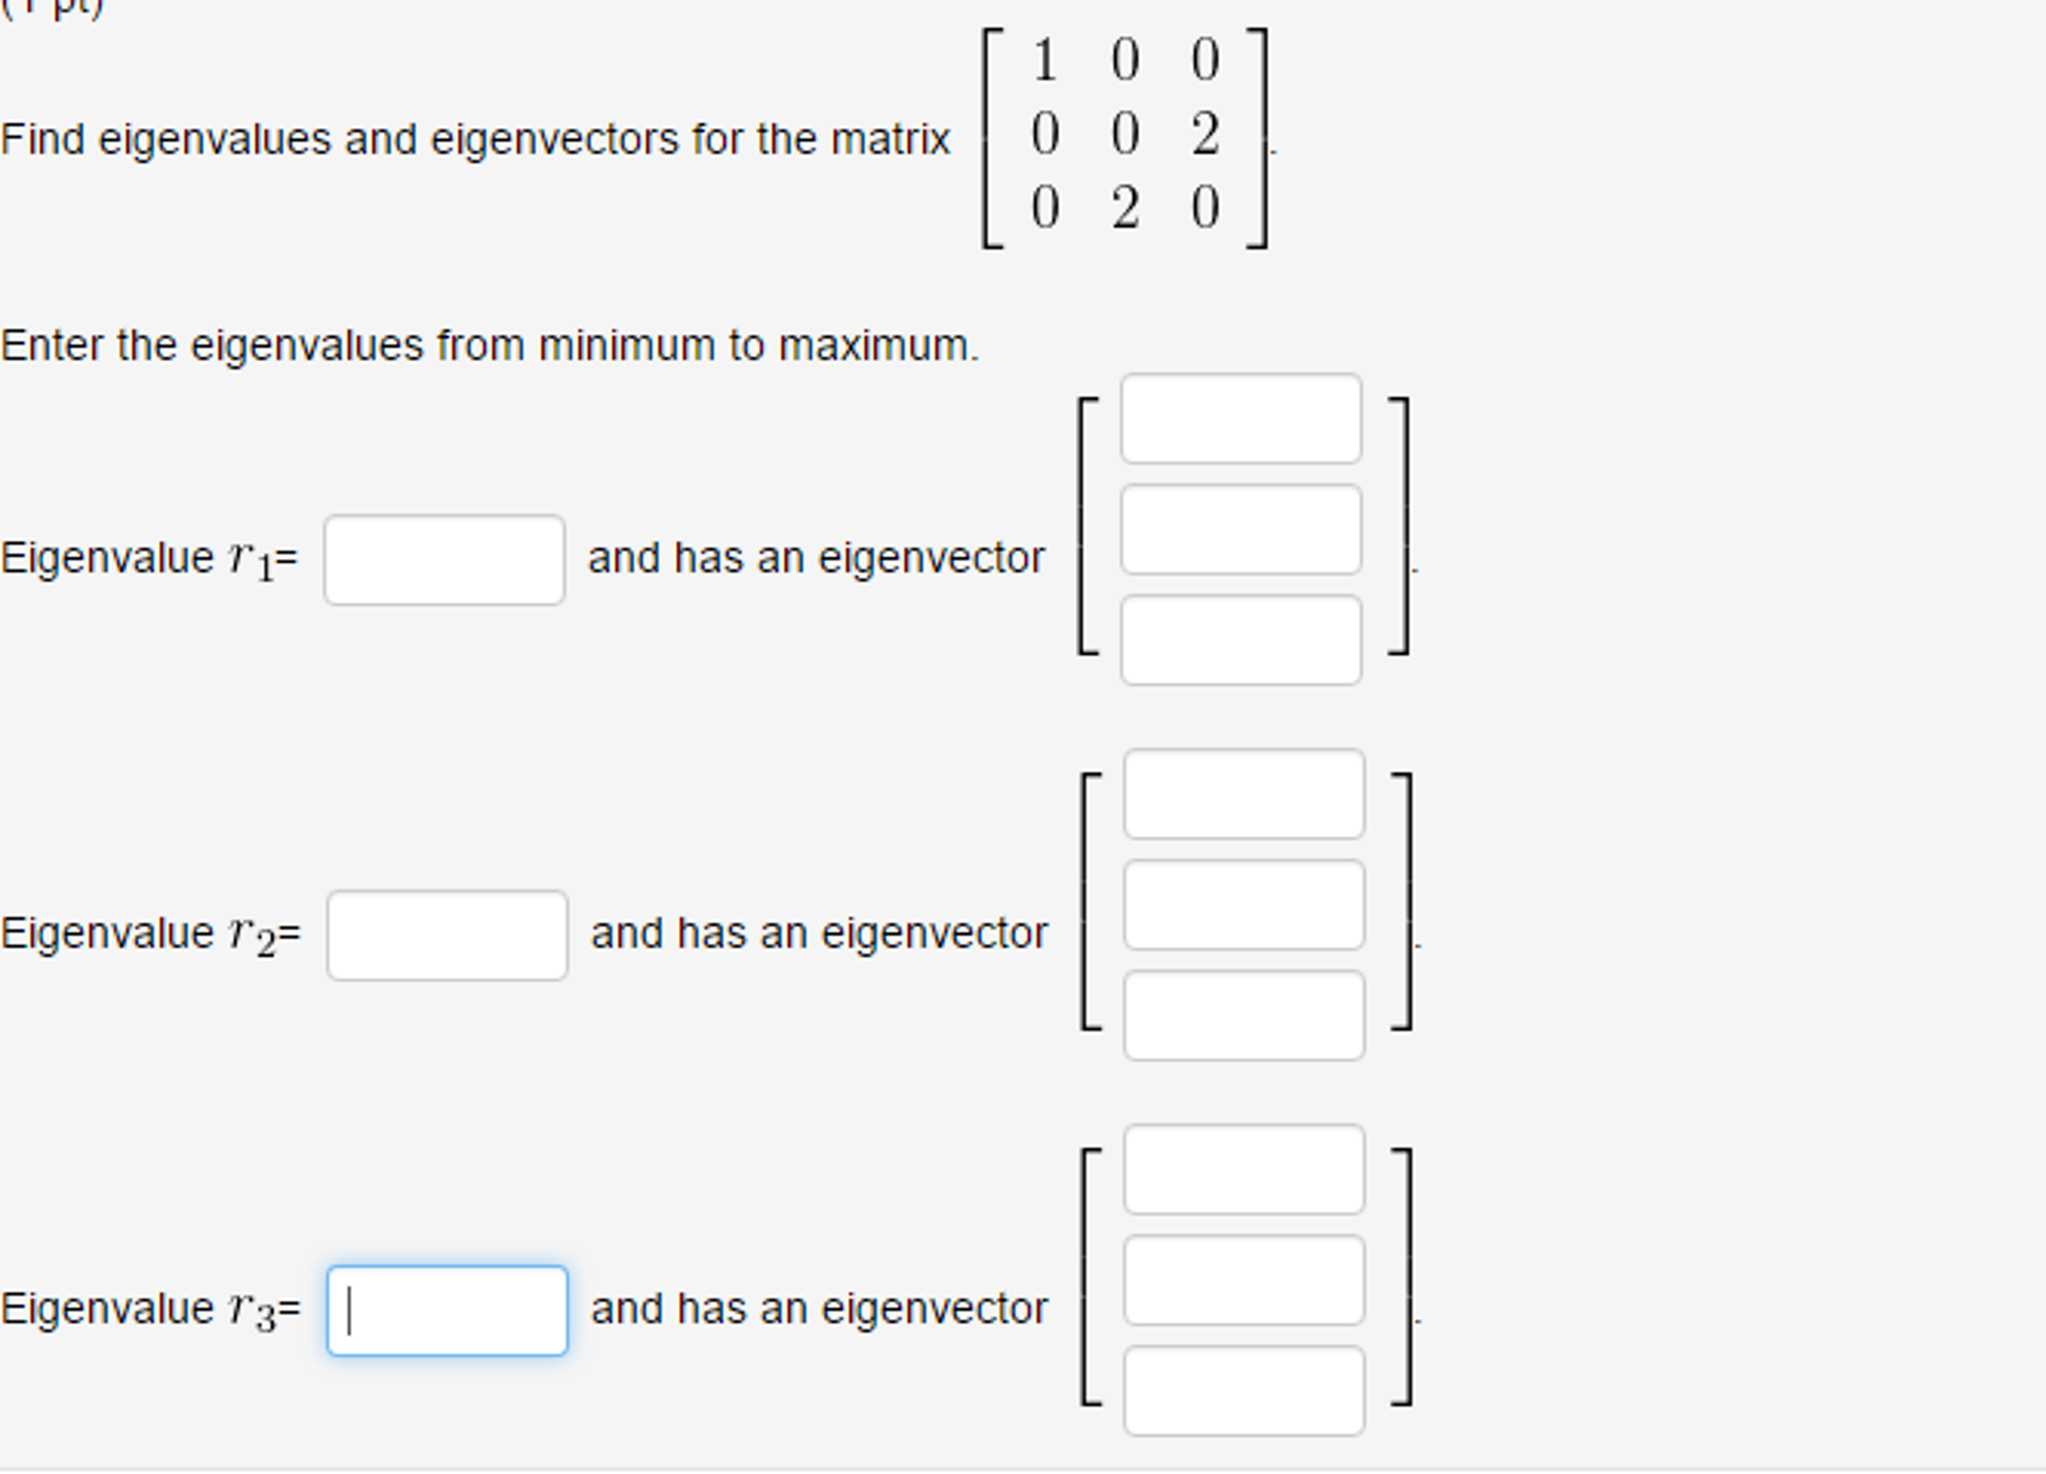
Task: Select the middle component of the r2 eigenvector
Action: (x=1246, y=906)
